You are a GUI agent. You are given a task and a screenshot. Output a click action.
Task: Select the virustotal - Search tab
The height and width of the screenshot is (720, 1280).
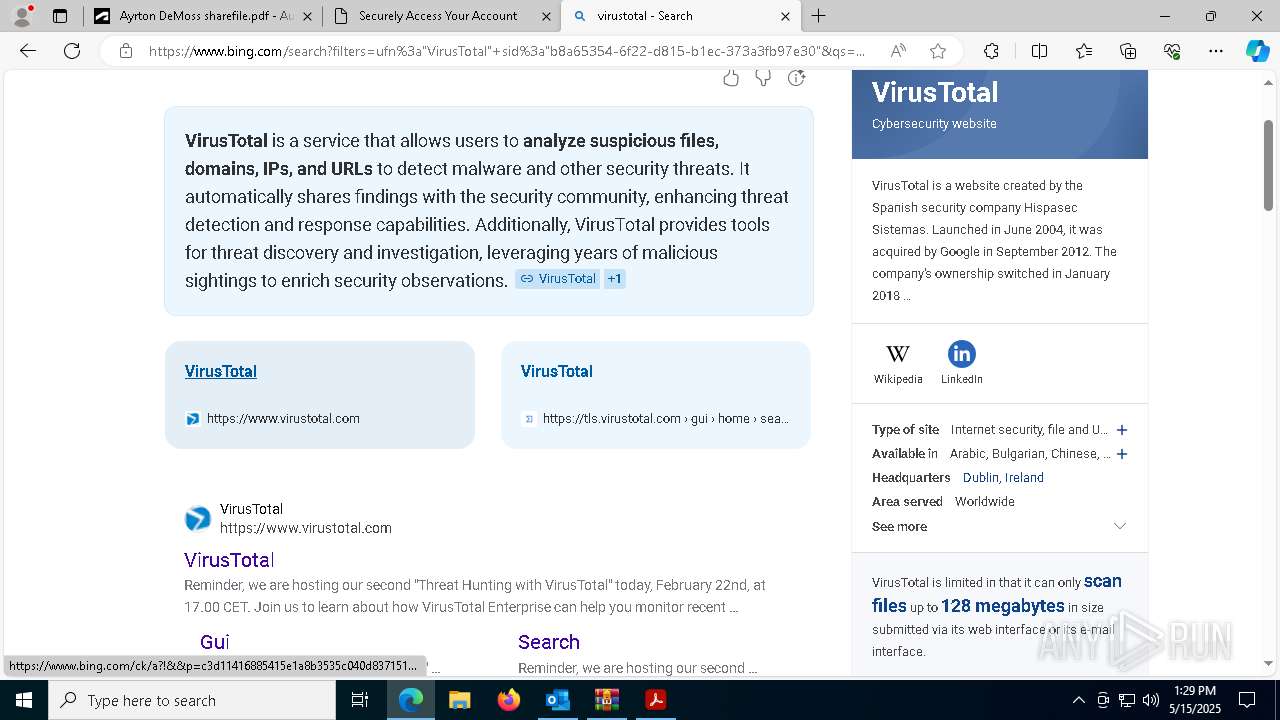pos(681,16)
